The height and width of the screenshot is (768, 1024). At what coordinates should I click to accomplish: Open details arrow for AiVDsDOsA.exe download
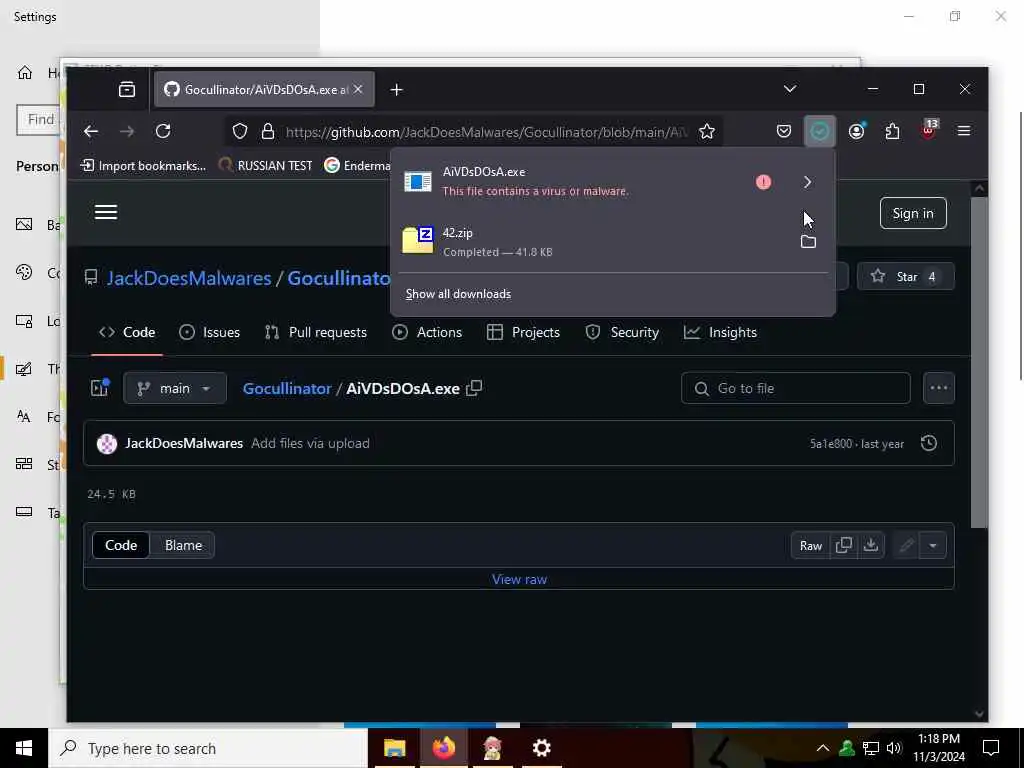[x=807, y=182]
